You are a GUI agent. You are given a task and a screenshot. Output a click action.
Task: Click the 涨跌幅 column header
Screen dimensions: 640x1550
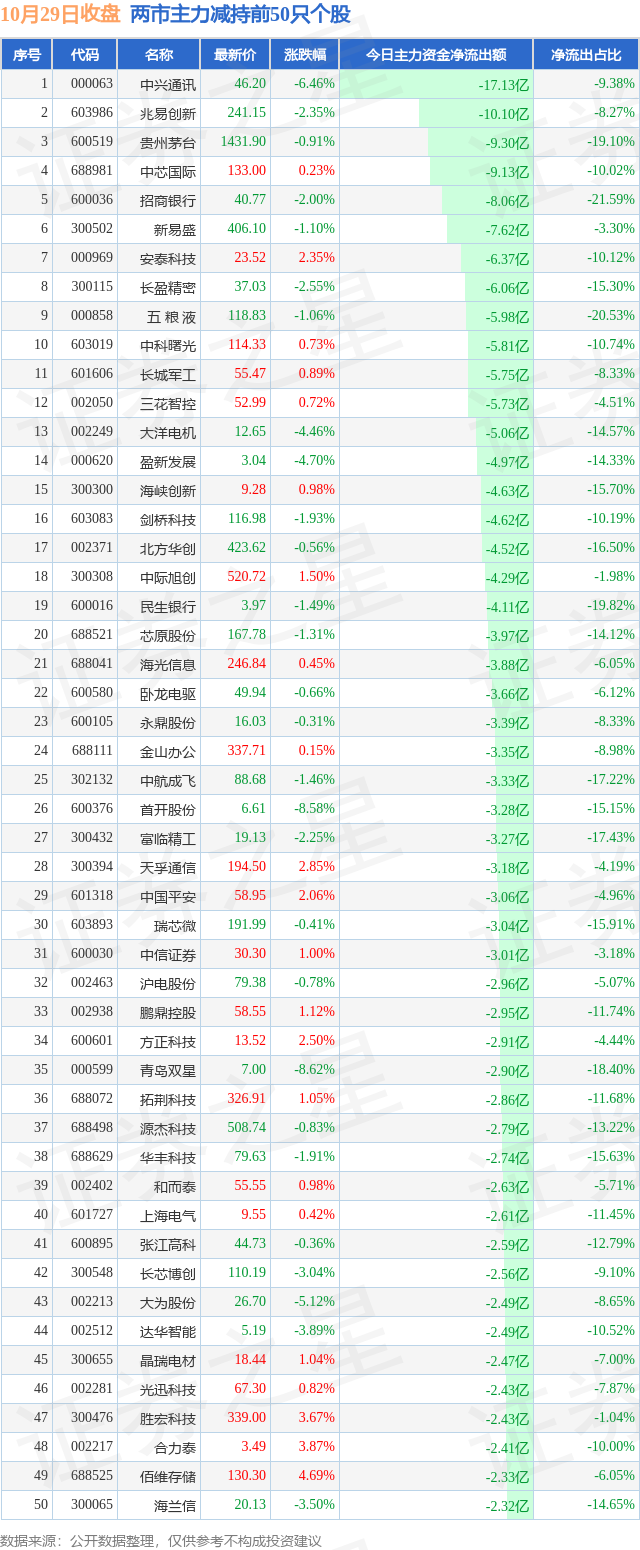[304, 55]
